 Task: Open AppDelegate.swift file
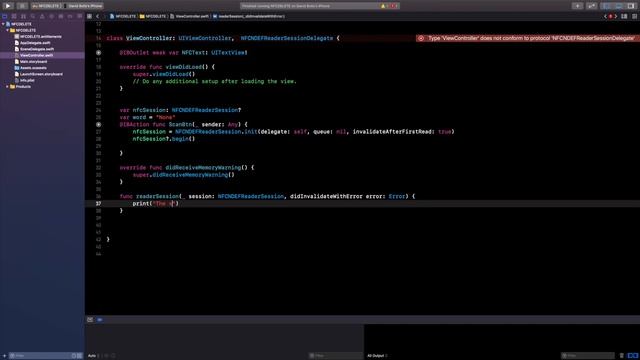(x=32, y=43)
